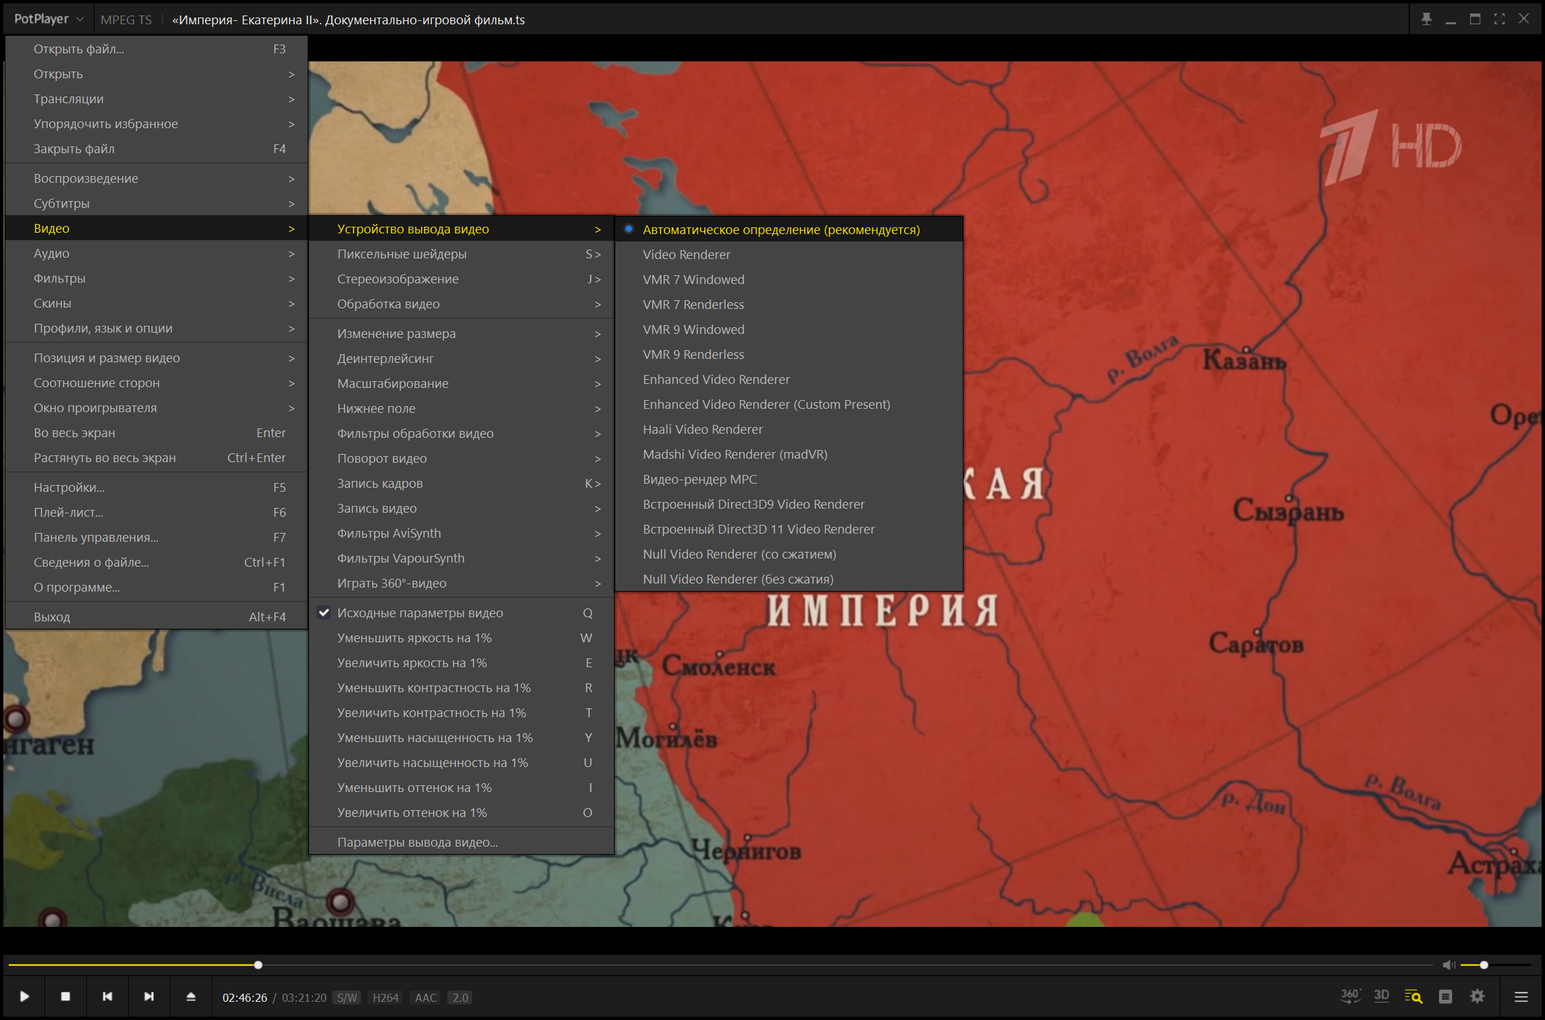Expand the Запись кадров submenu
Viewport: 1545px width, 1020px height.
[x=461, y=483]
